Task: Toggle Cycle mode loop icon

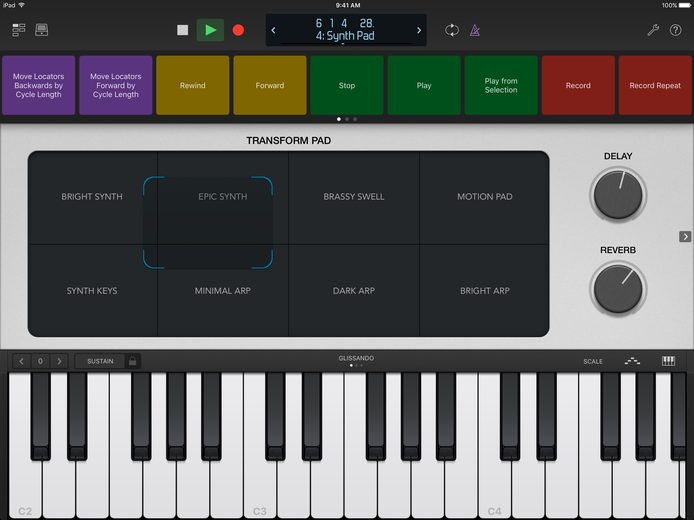Action: (x=451, y=30)
